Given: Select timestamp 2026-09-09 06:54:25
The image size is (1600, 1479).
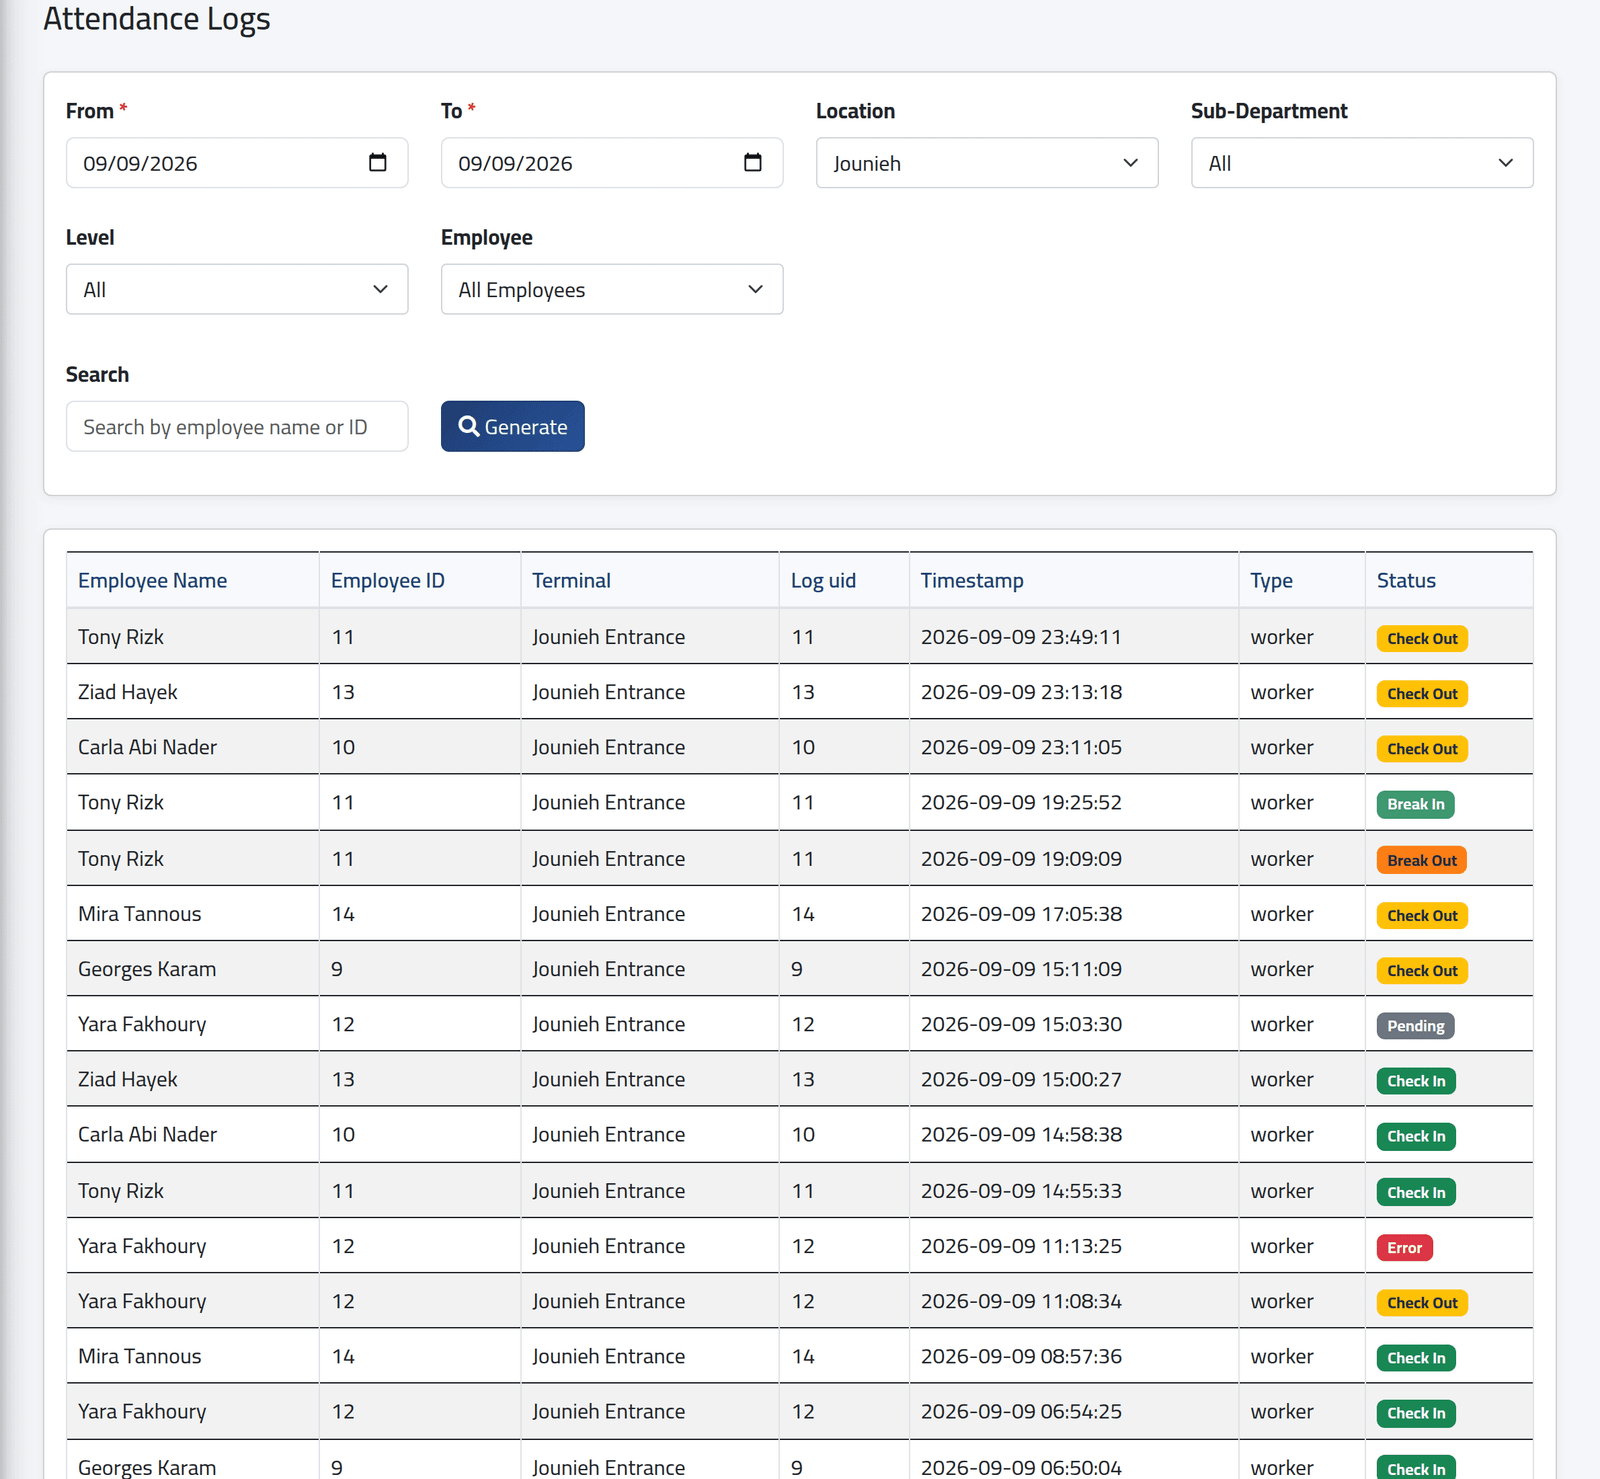Looking at the screenshot, I should [1021, 1411].
